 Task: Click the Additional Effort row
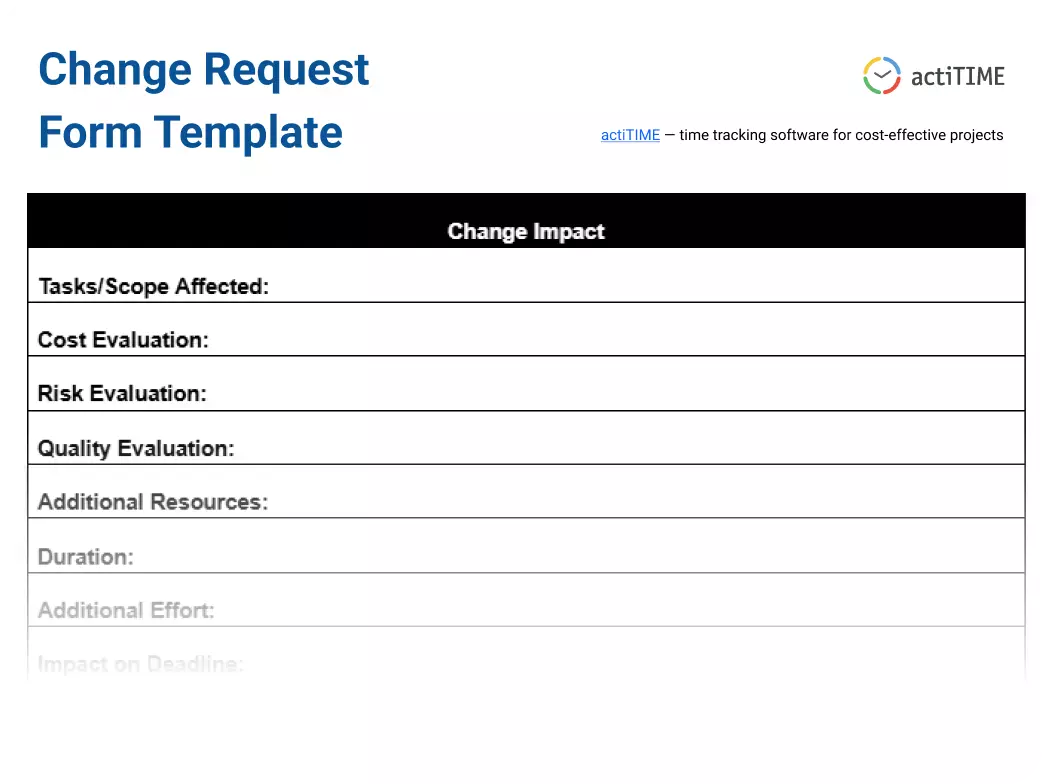[x=126, y=610]
